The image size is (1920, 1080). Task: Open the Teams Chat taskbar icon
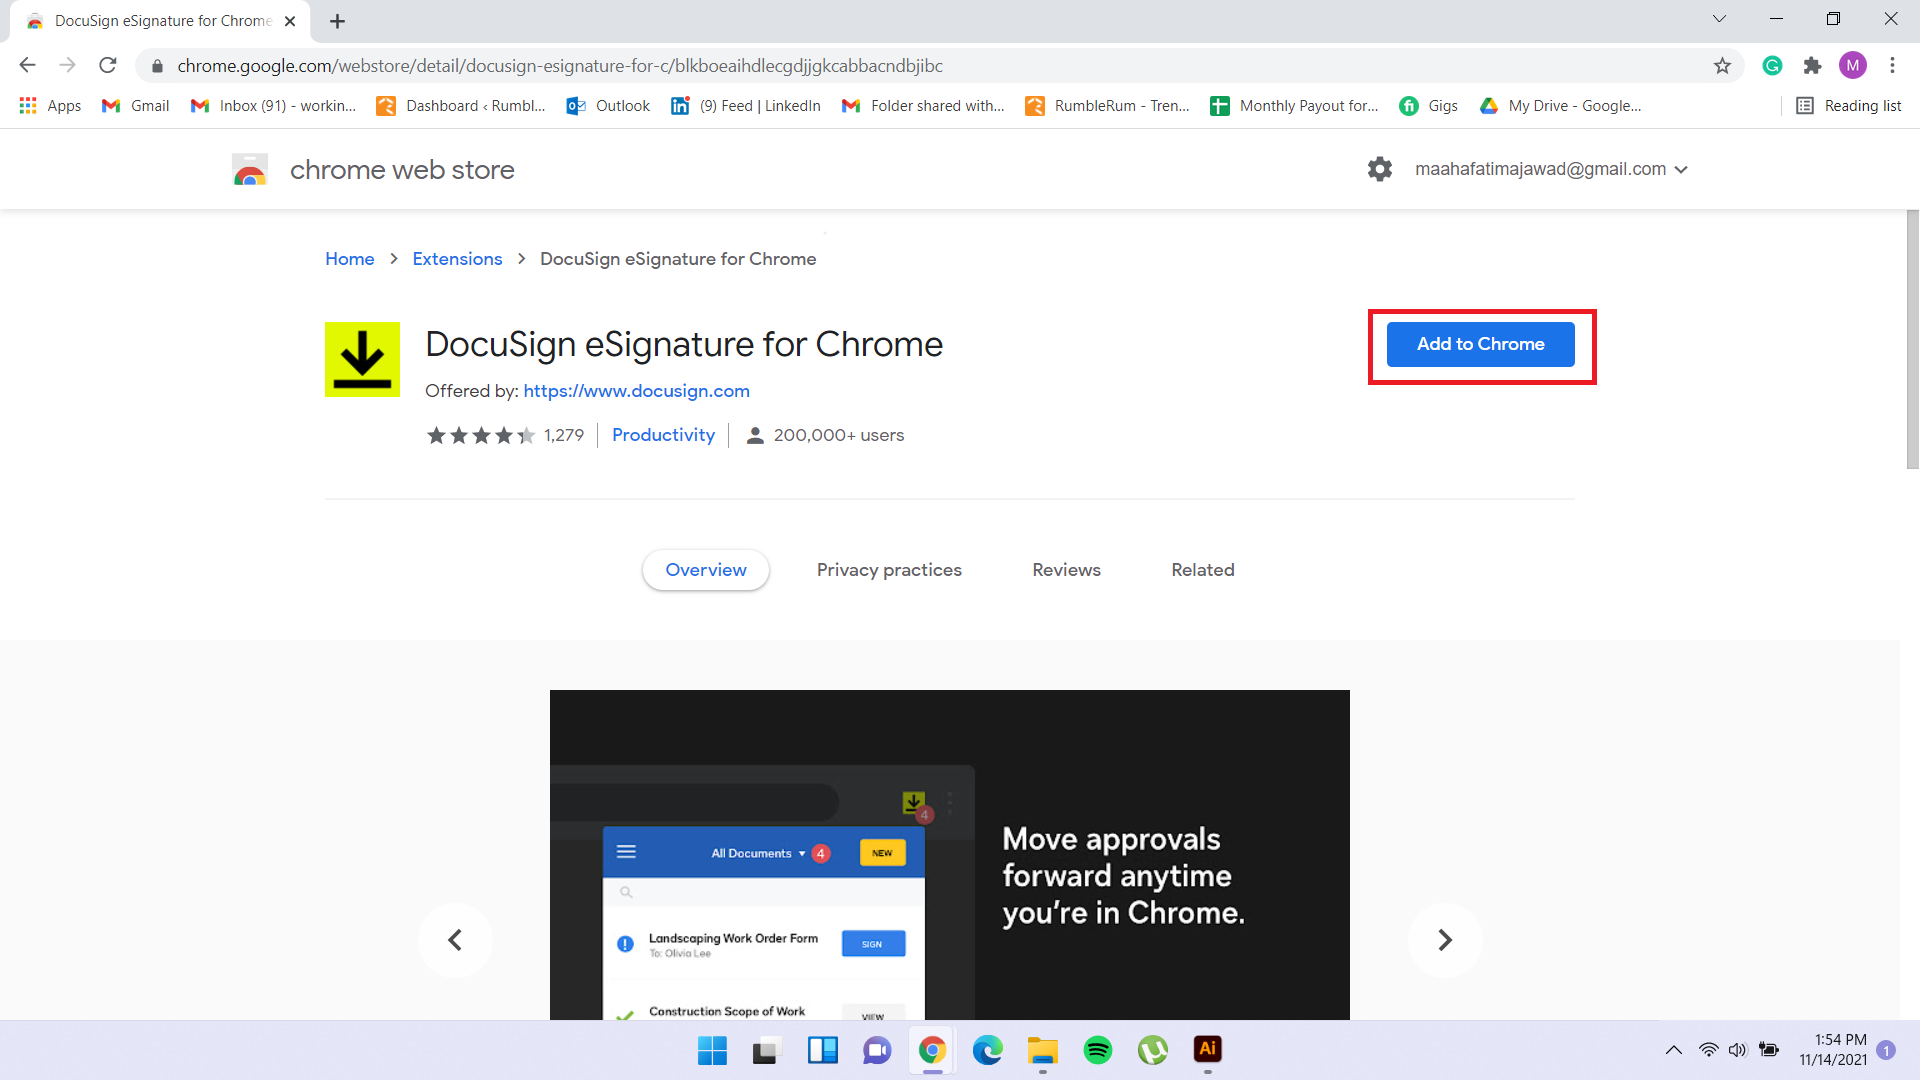pos(877,1050)
